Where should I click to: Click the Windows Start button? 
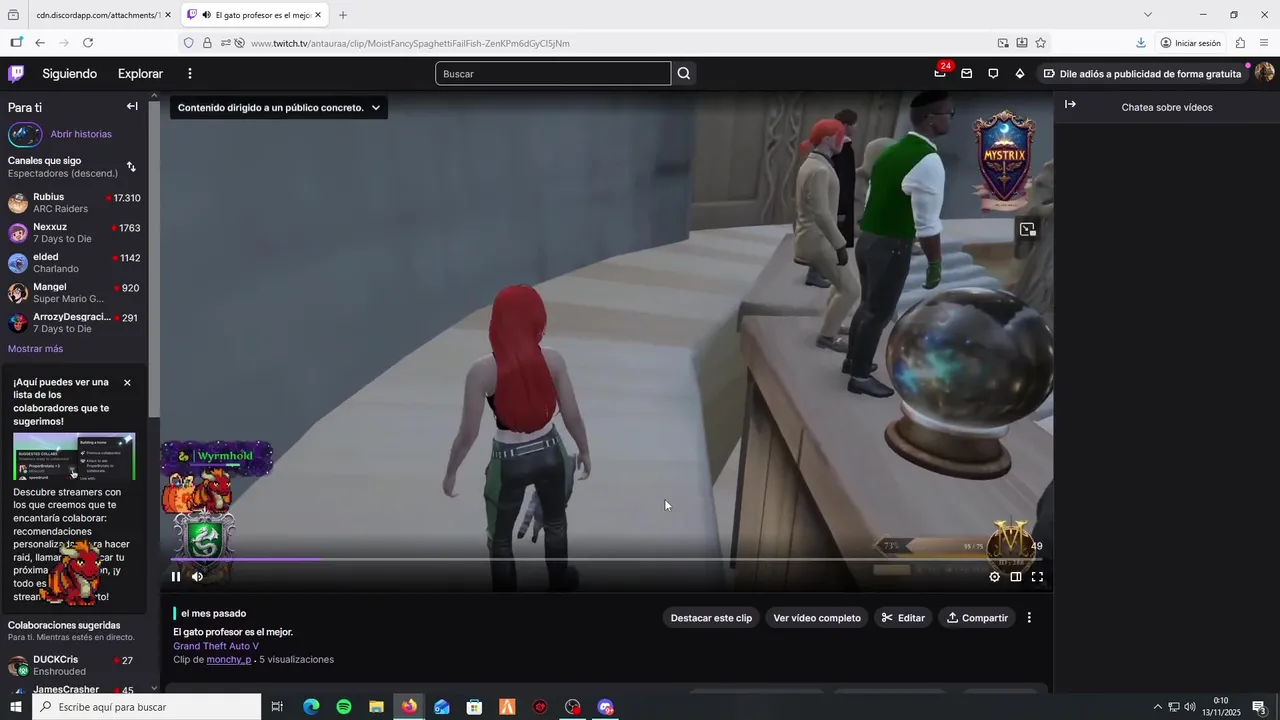[16, 707]
